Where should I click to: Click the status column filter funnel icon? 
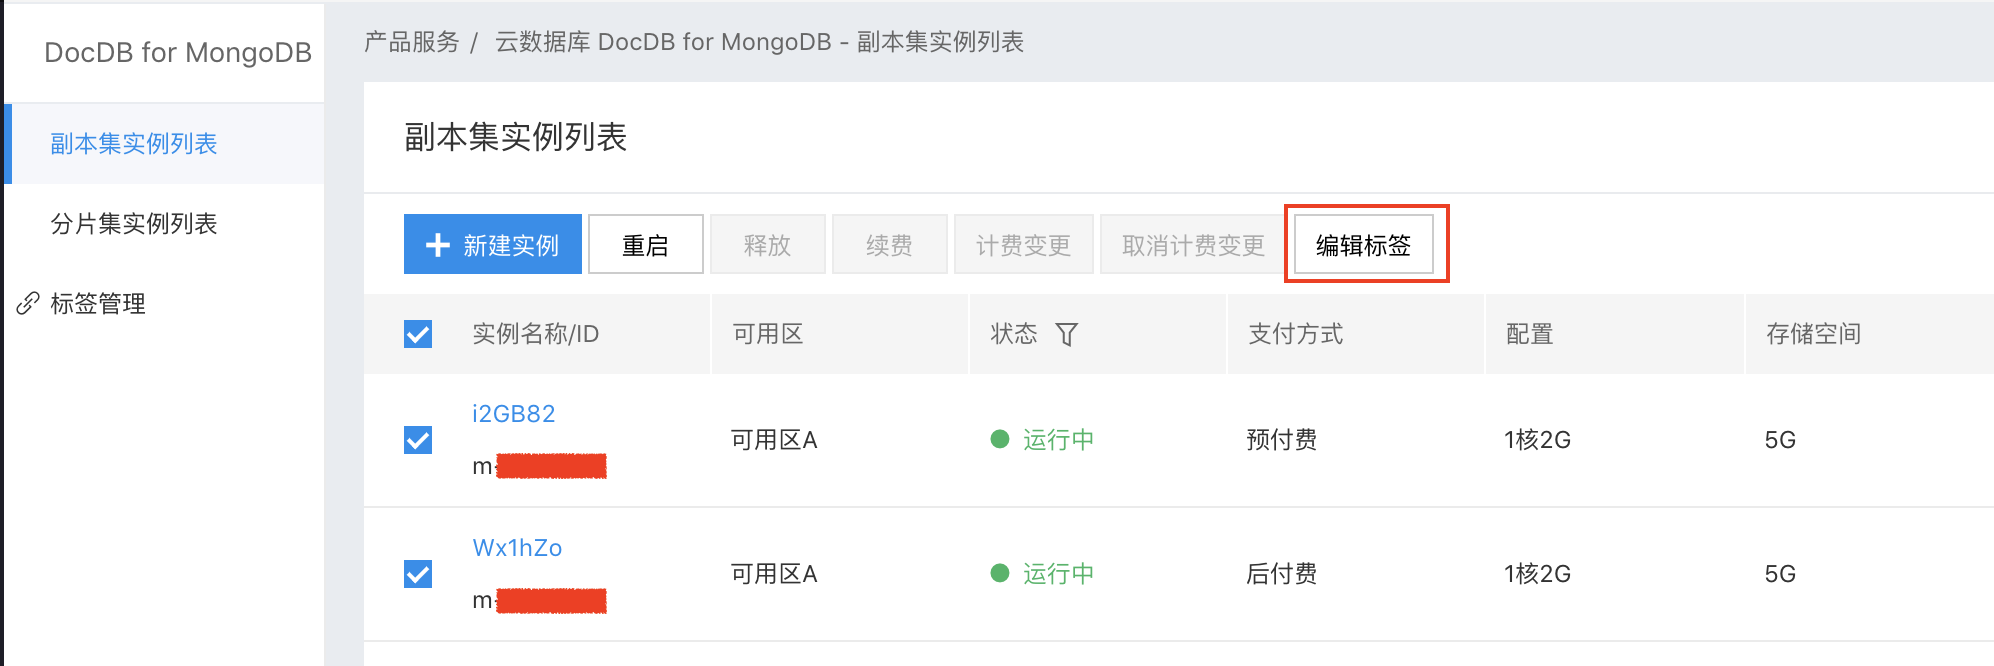click(1067, 334)
